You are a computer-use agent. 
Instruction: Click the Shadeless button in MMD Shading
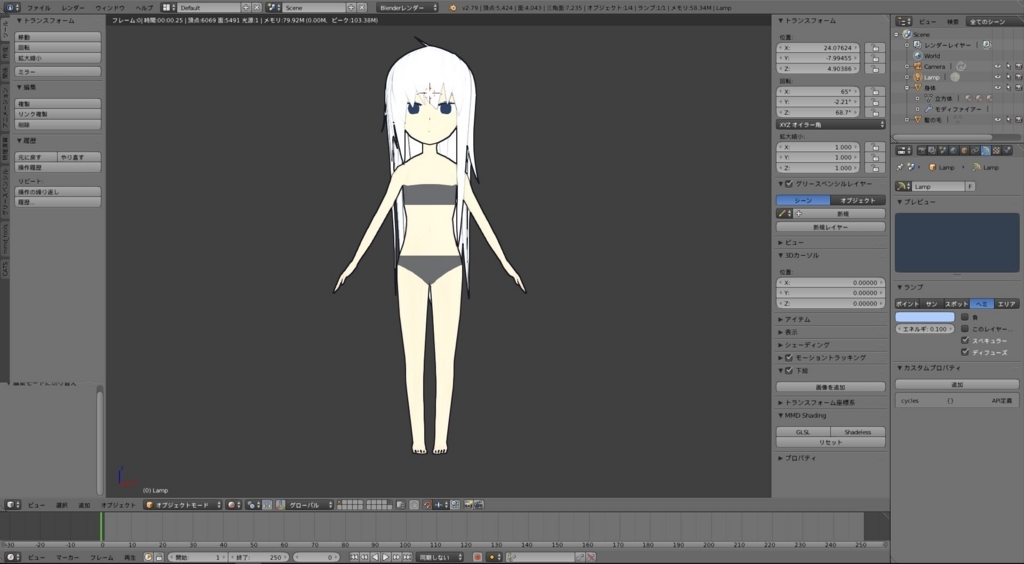tap(857, 432)
